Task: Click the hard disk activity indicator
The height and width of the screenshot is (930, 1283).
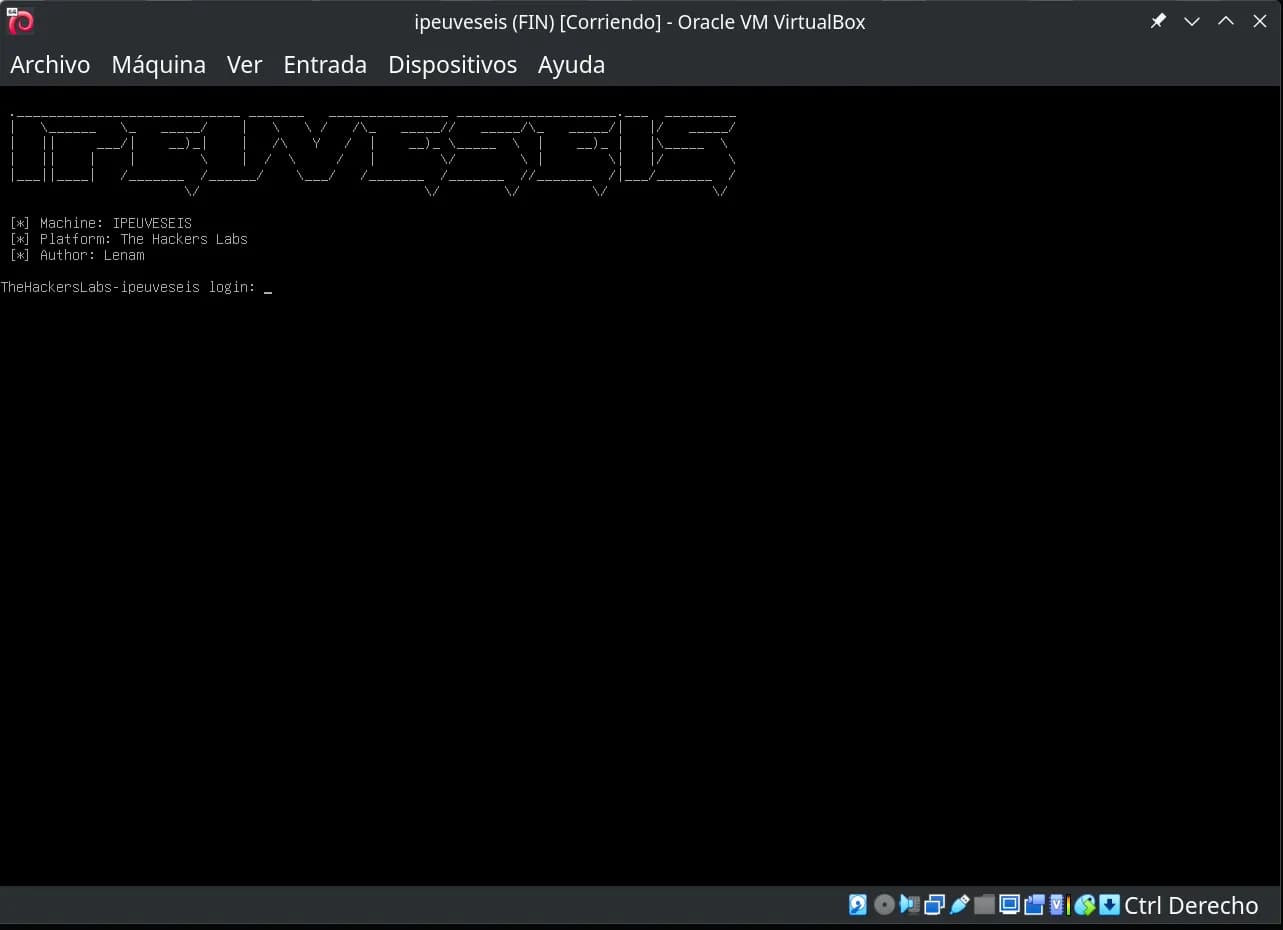Action: point(858,905)
